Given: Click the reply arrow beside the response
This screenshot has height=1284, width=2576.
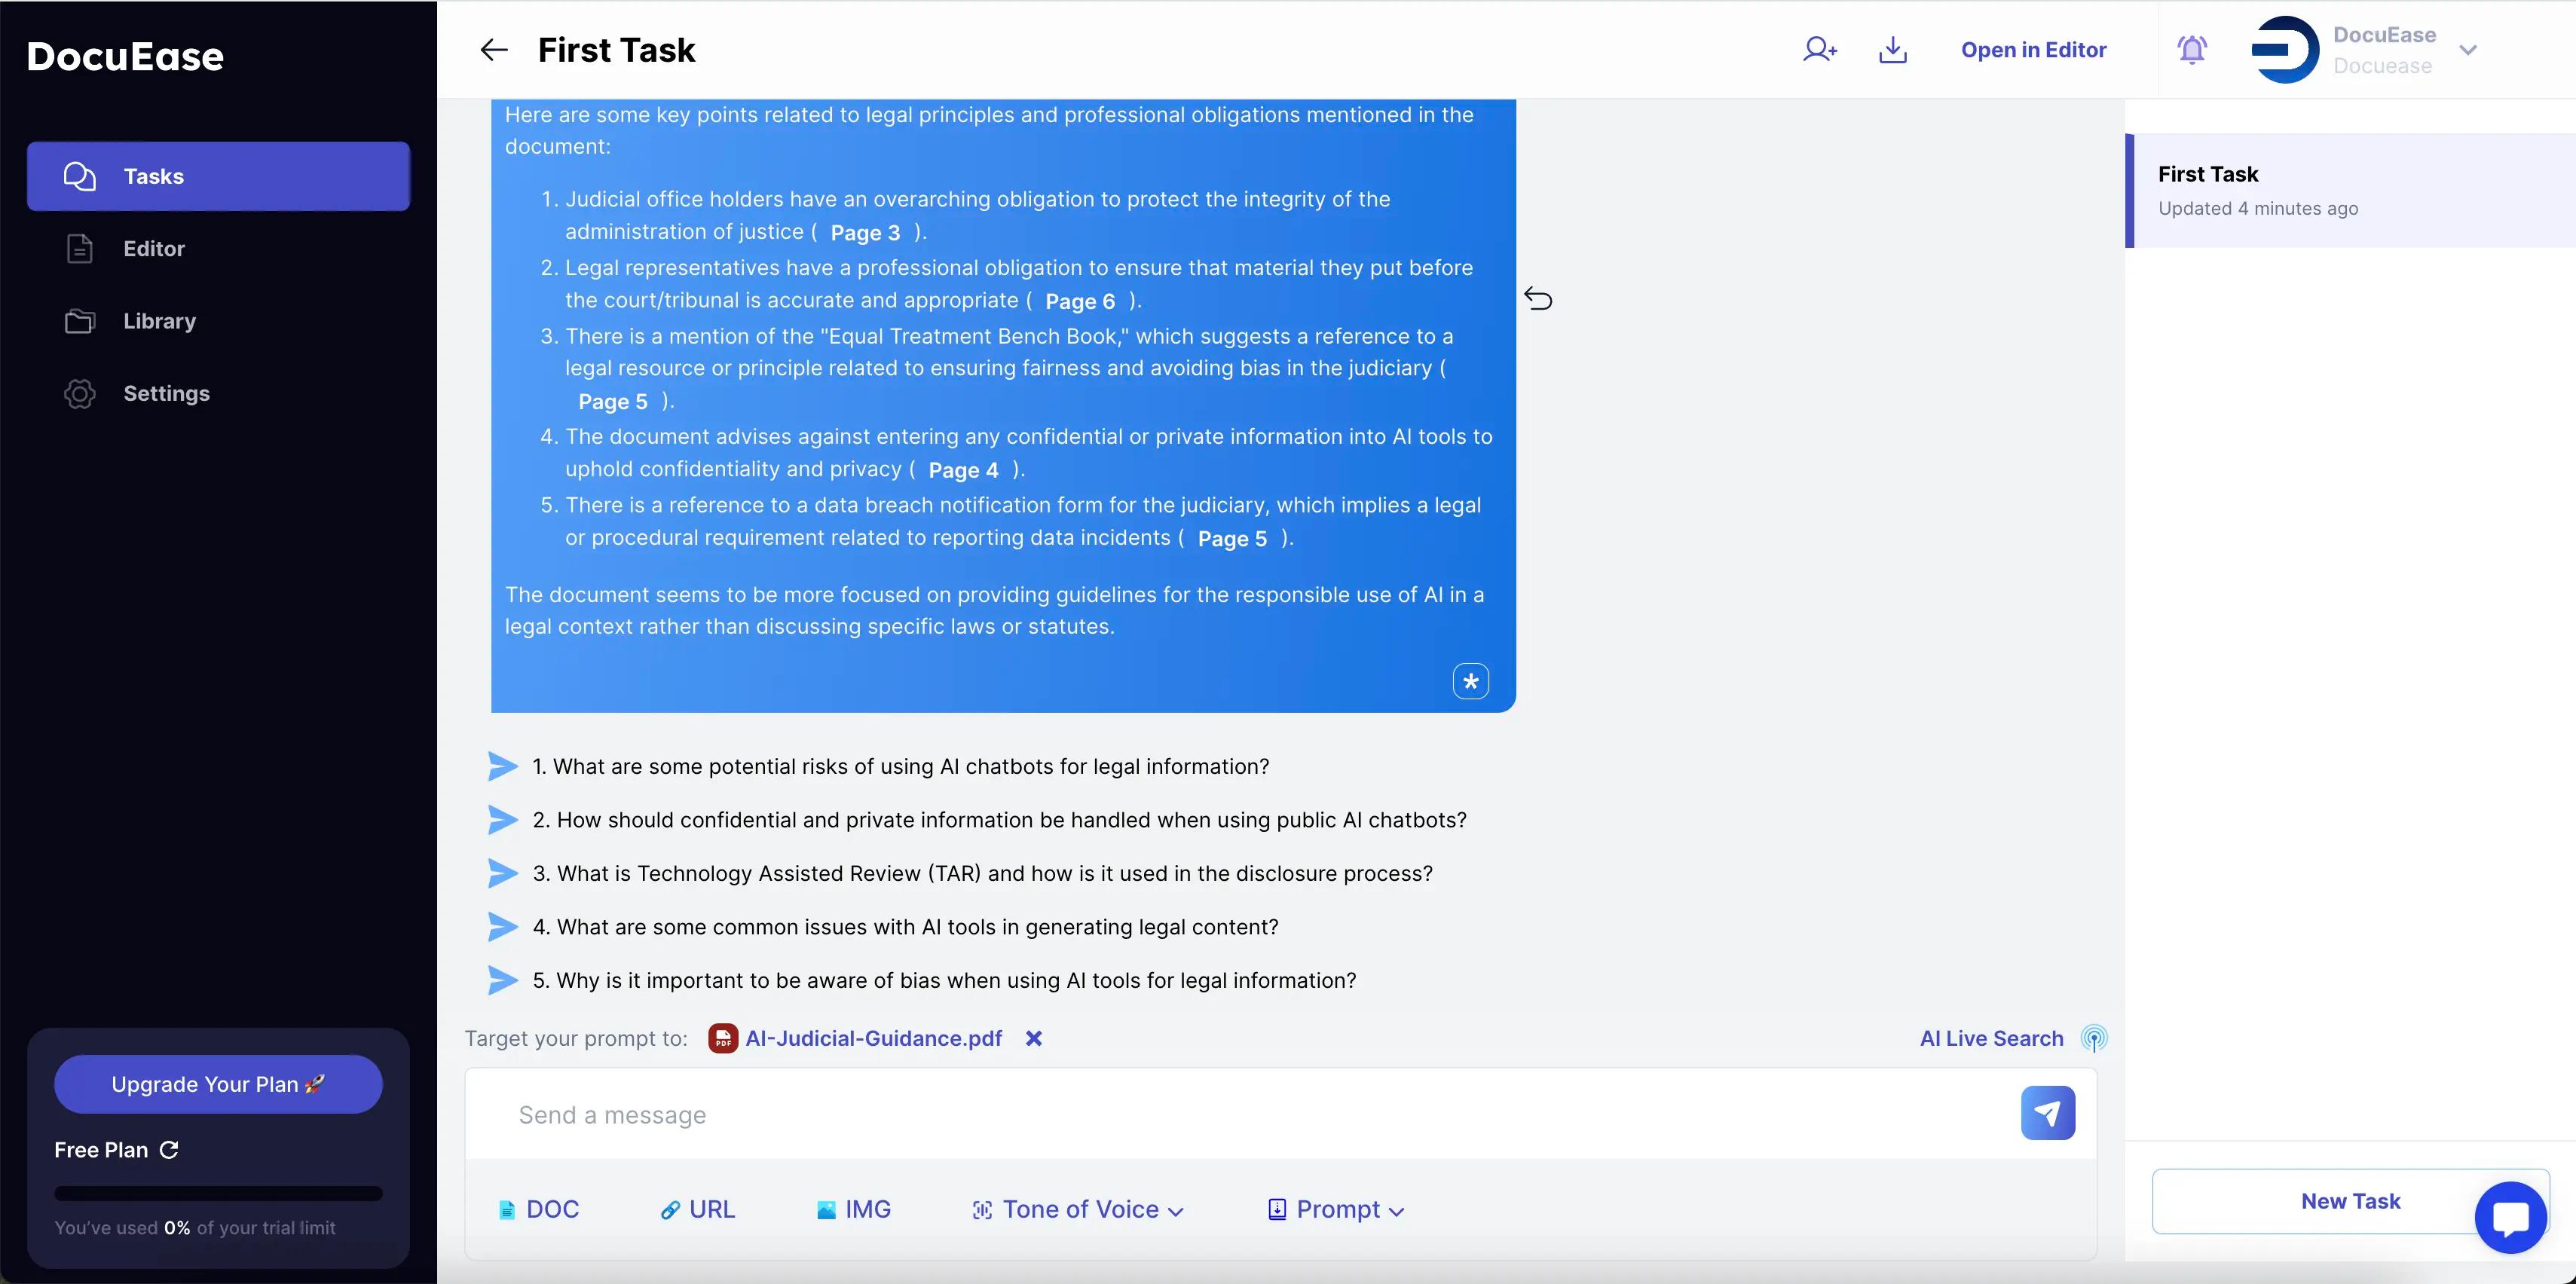Looking at the screenshot, I should pos(1538,298).
